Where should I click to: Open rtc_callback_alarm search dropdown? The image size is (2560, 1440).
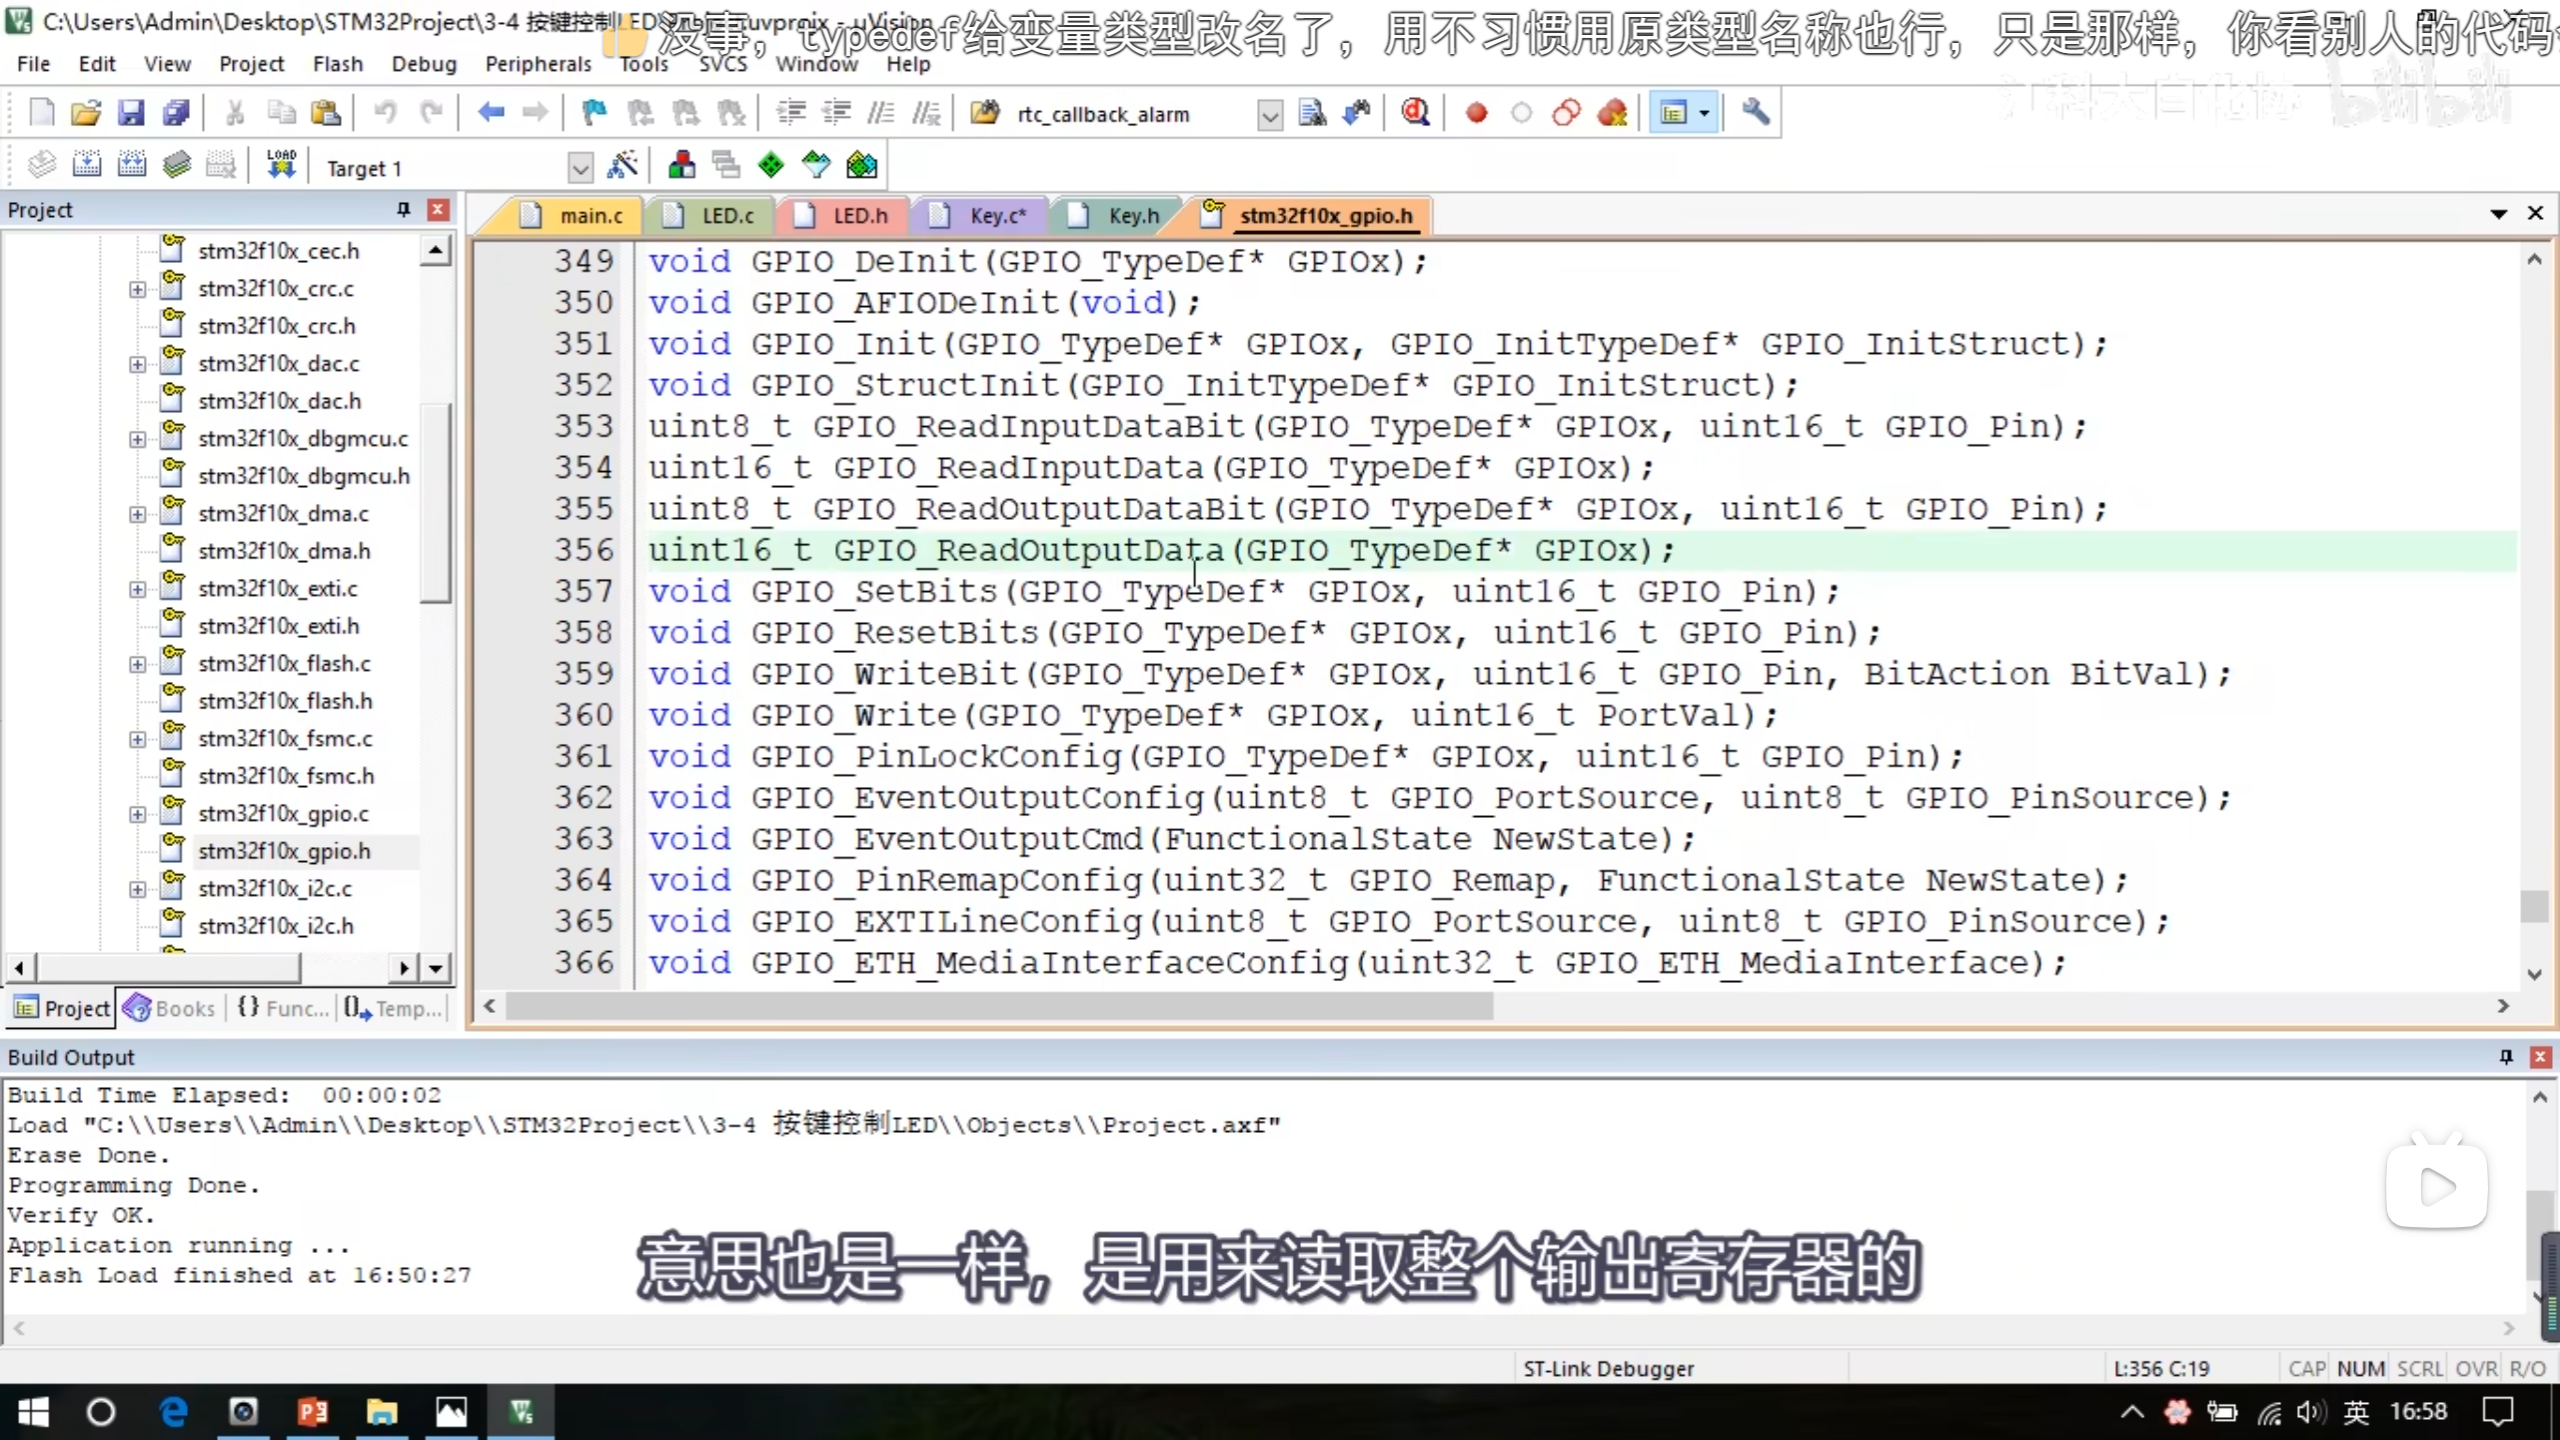(x=1269, y=115)
